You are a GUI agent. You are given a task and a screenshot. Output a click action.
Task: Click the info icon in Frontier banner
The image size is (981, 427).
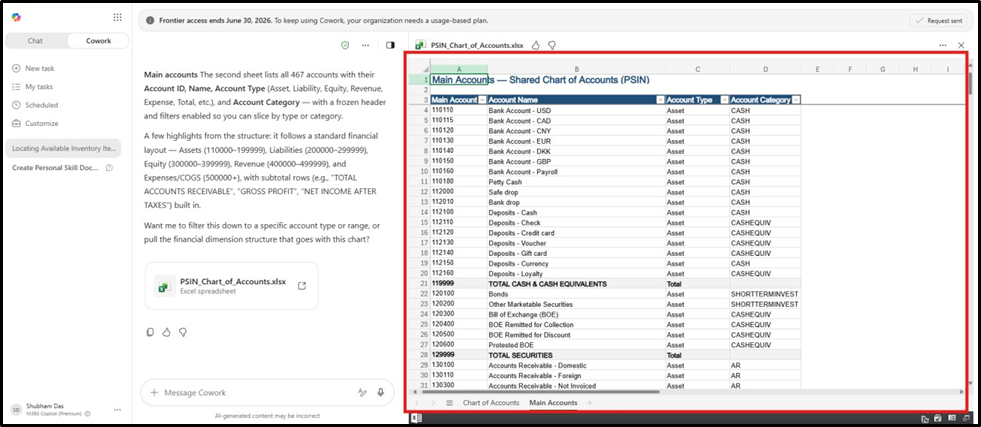point(150,21)
